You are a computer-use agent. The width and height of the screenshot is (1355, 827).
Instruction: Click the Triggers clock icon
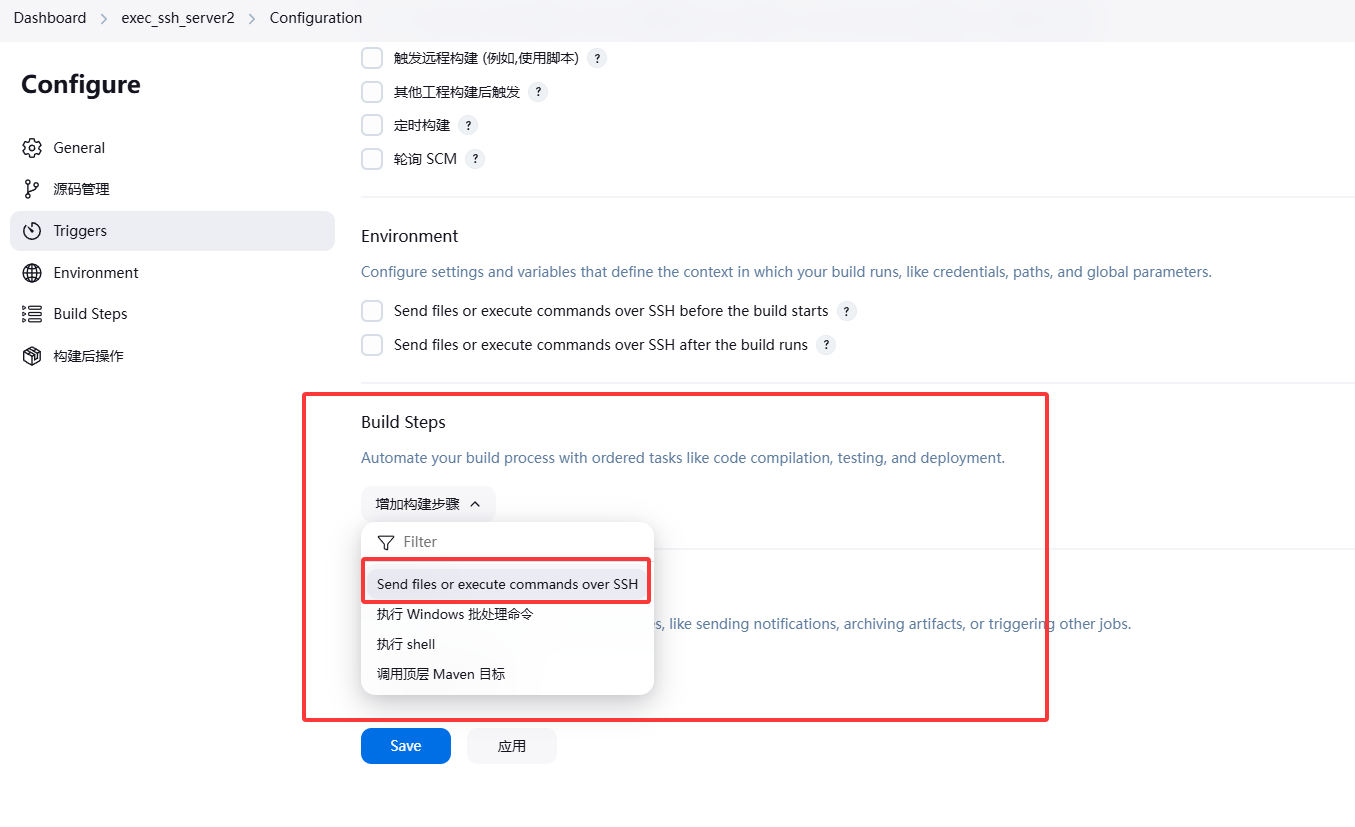click(32, 231)
